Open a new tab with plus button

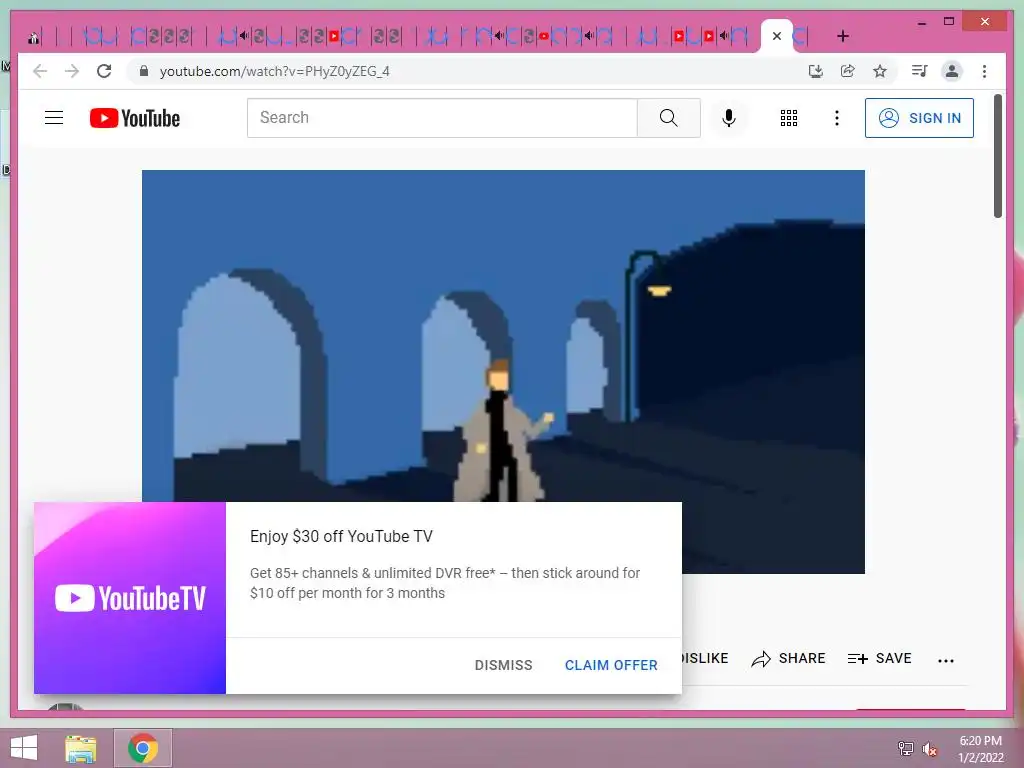[842, 36]
